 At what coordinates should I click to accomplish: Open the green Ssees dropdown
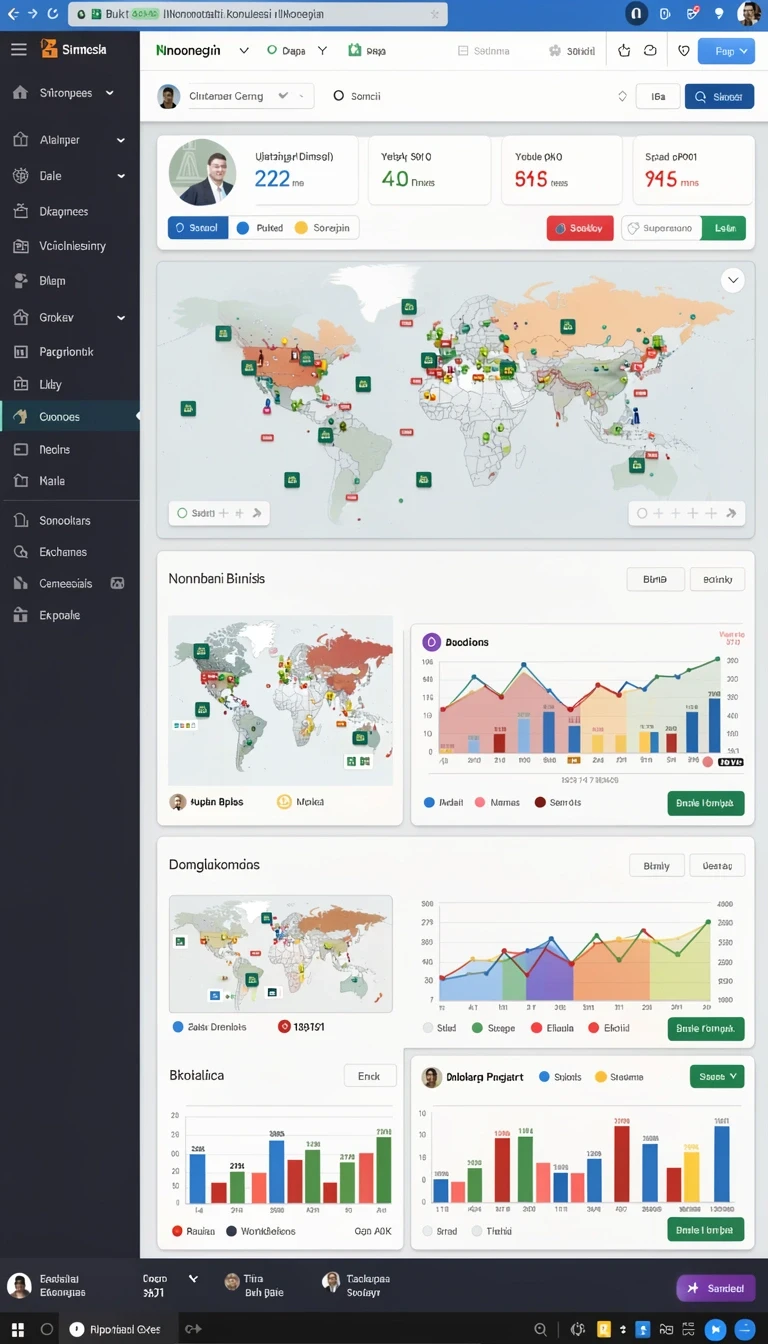pyautogui.click(x=717, y=1077)
